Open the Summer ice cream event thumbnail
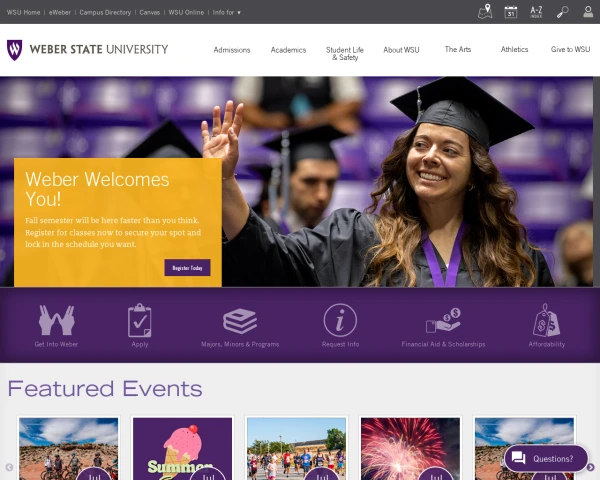The width and height of the screenshot is (600, 480). (182, 449)
